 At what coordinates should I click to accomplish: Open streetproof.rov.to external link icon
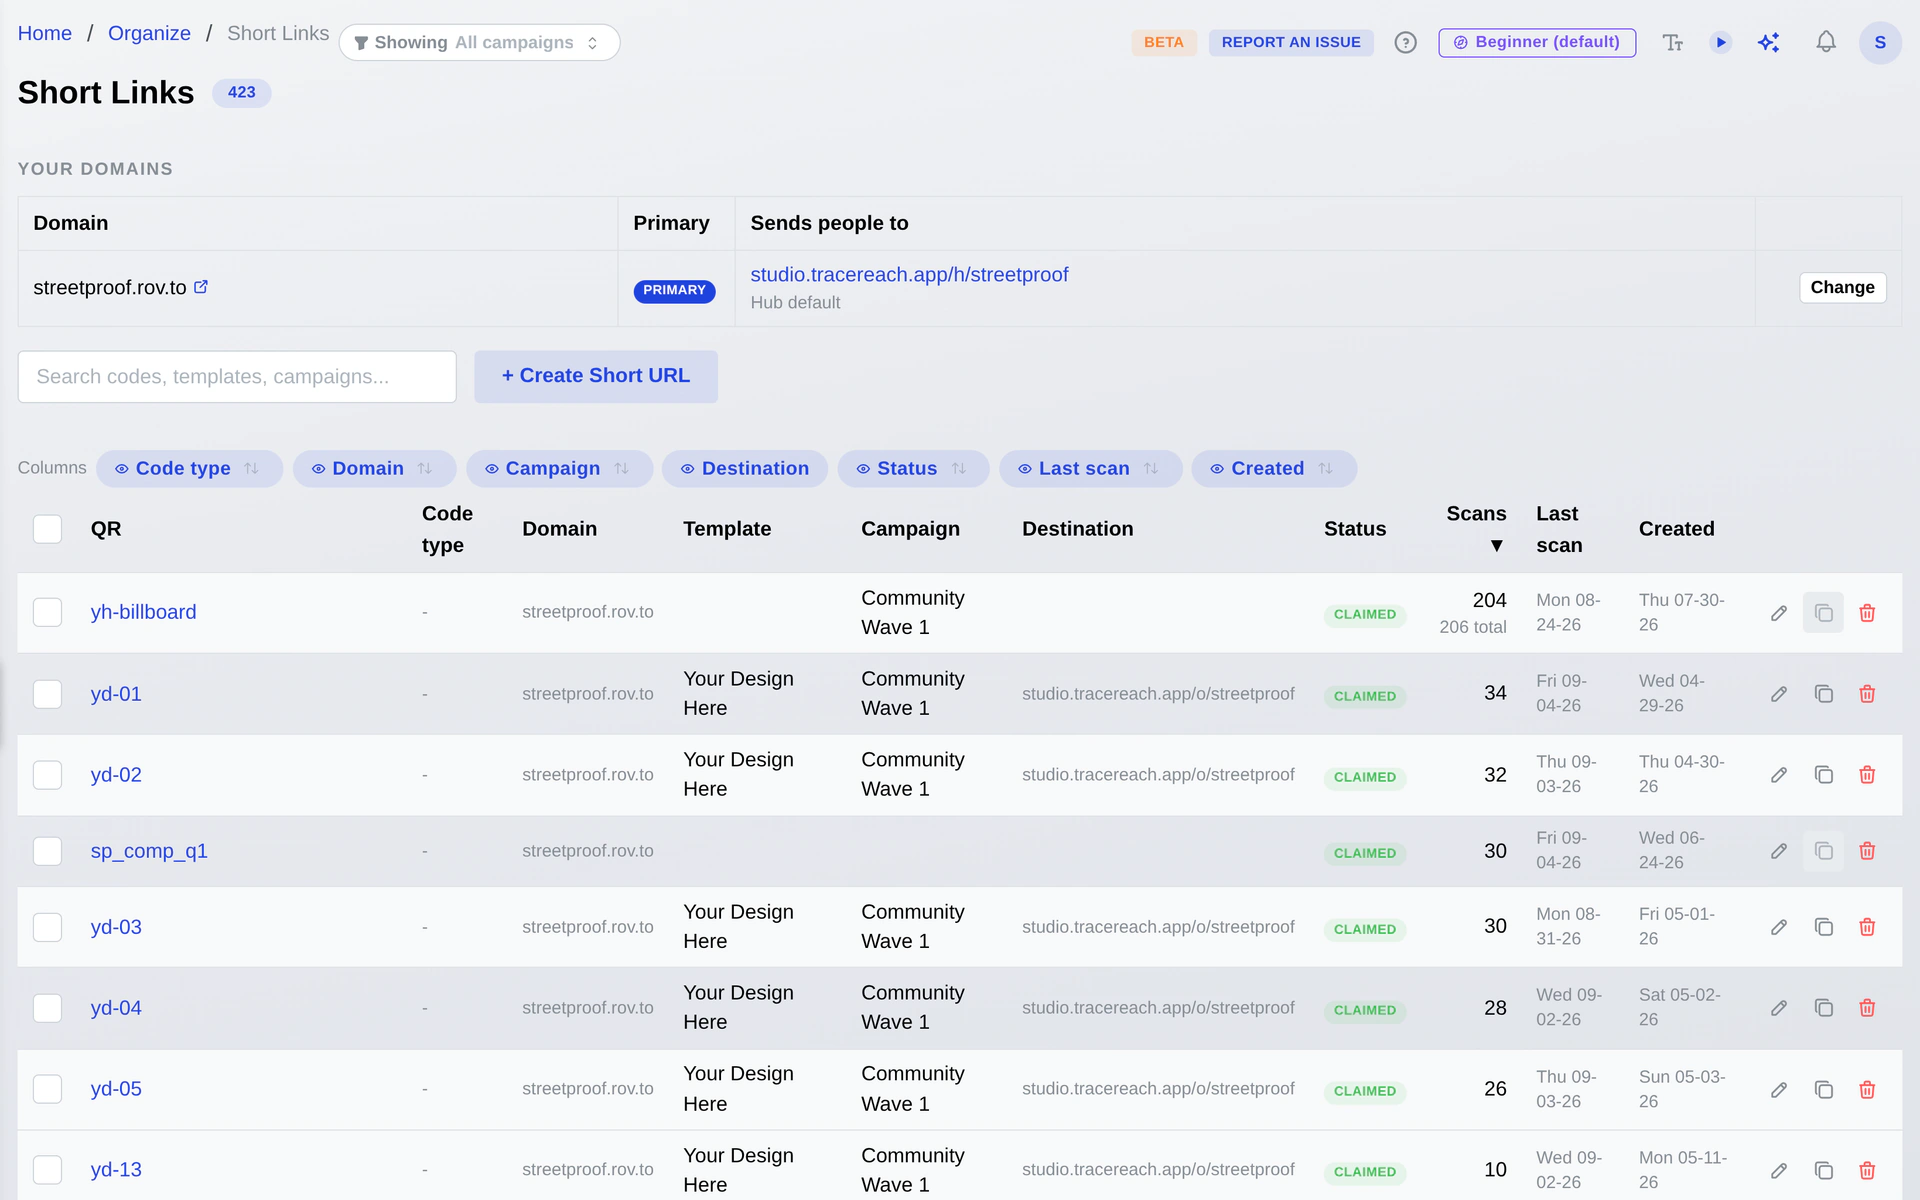(x=201, y=287)
